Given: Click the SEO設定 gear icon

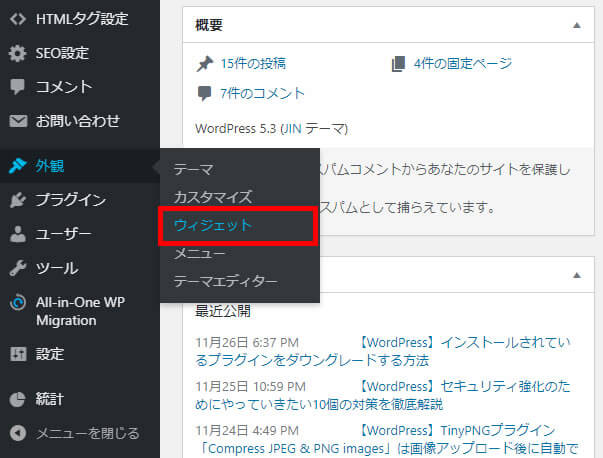Looking at the screenshot, I should 17,53.
